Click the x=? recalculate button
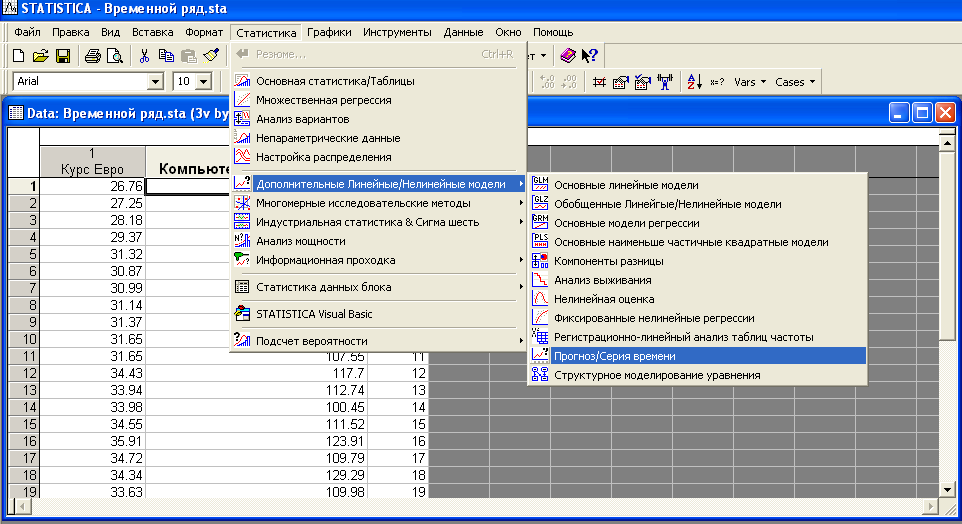 717,82
